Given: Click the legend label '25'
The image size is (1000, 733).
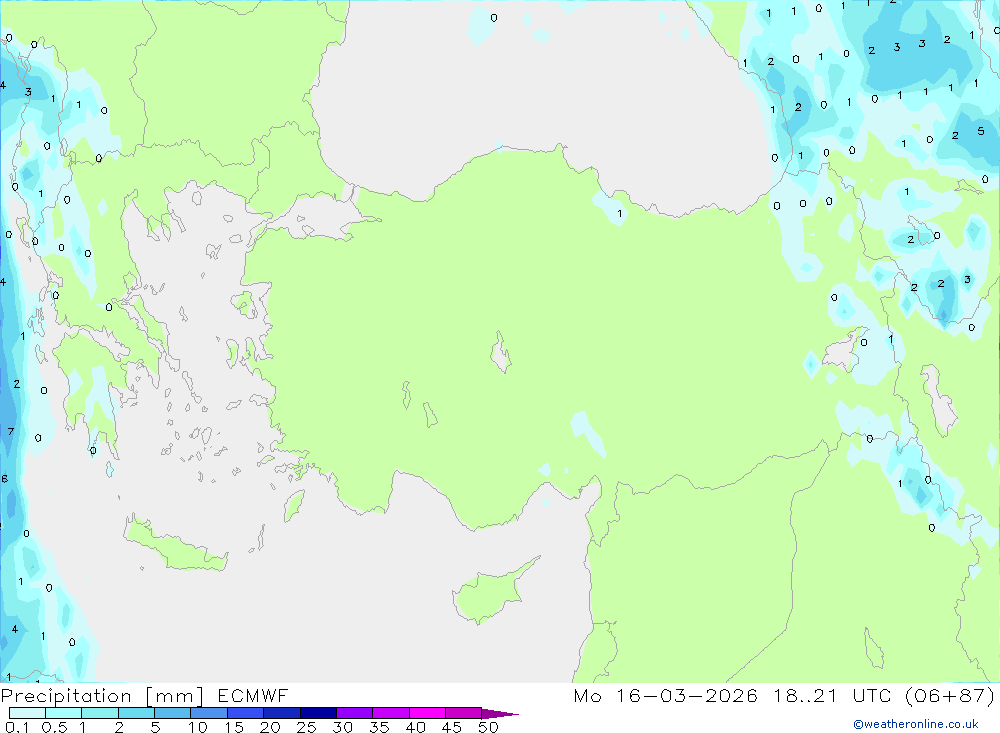Looking at the screenshot, I should (307, 727).
